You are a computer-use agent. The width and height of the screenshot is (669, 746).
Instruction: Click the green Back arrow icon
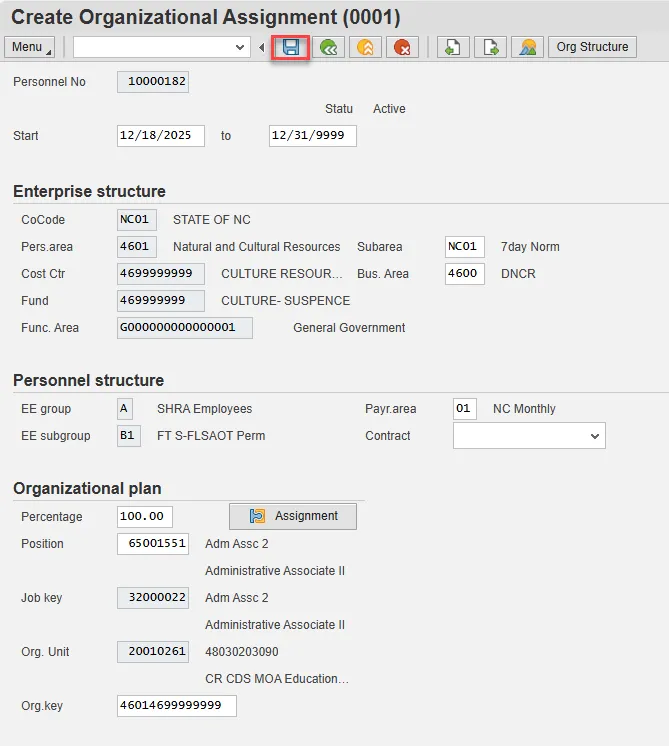pyautogui.click(x=328, y=47)
